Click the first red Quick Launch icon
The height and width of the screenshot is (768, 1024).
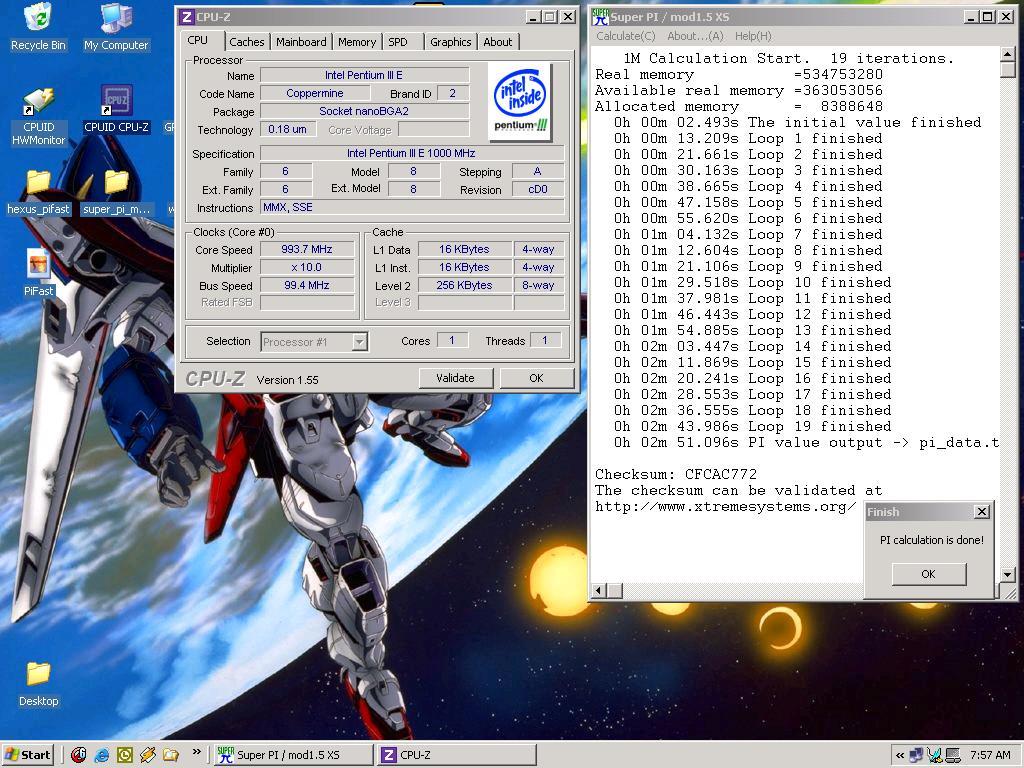pos(78,755)
